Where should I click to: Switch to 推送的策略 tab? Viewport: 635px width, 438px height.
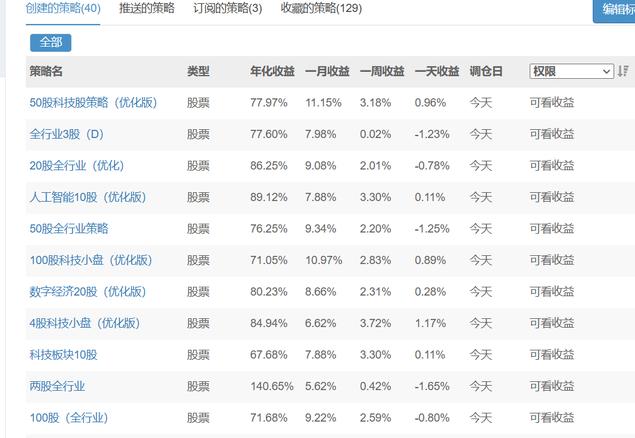point(146,8)
